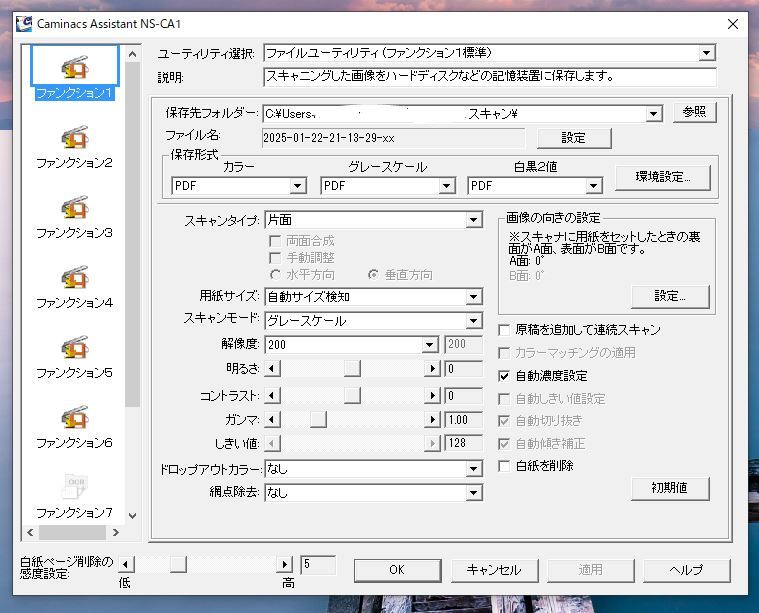The image size is (759, 613).
Task: Click ガンマ value field 1.00
Action: [464, 420]
